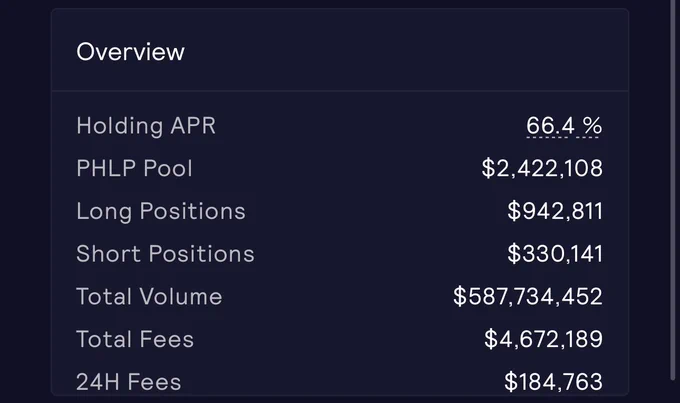Click the PHLP Pool label
This screenshot has height=403, width=680.
pyautogui.click(x=134, y=168)
